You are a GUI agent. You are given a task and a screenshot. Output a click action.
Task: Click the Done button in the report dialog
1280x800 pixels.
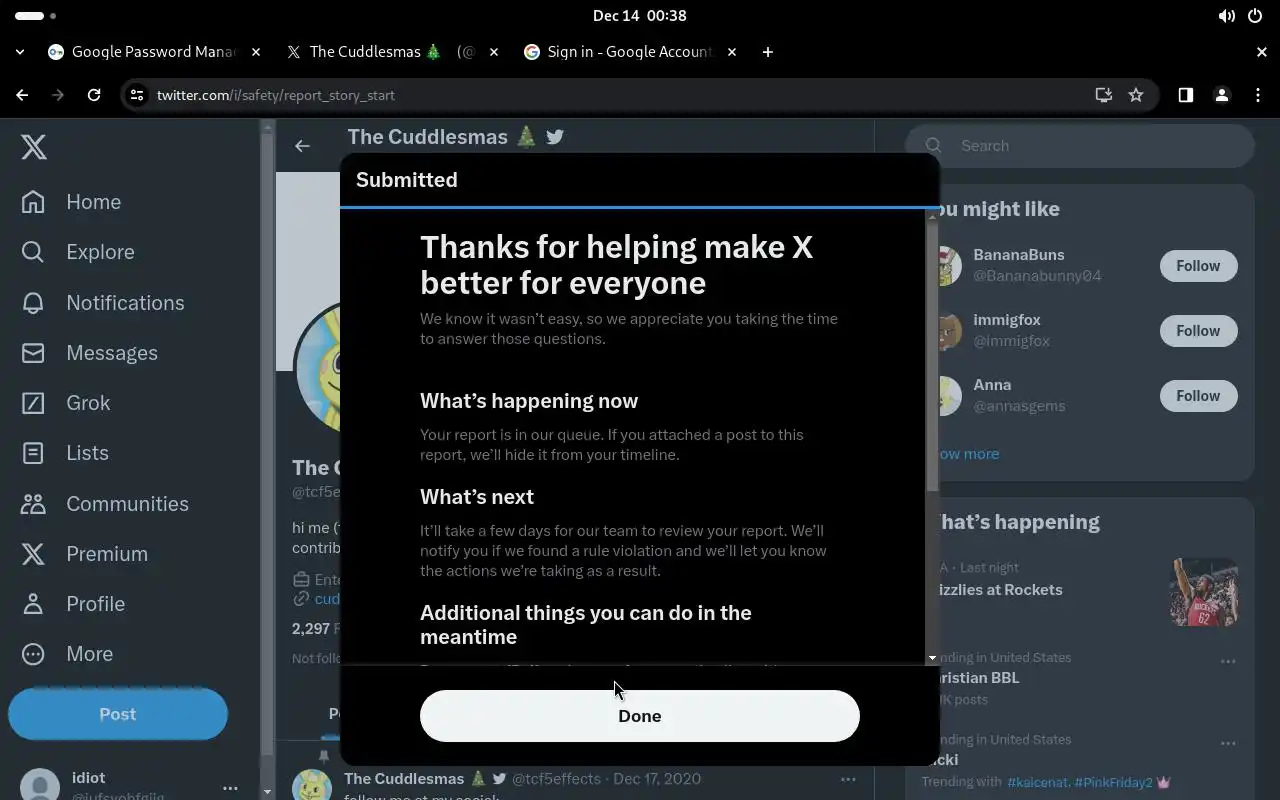639,716
